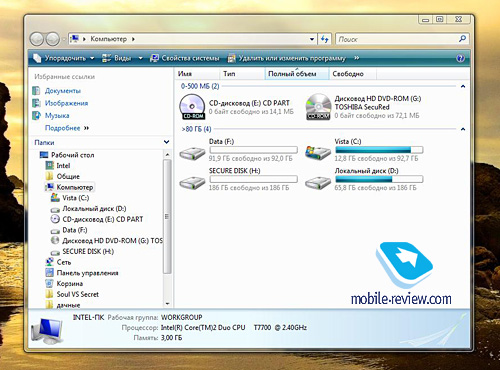Screen dimensions: 500x370
Task: Open the Упорядочить dropdown menu
Action: (63, 58)
